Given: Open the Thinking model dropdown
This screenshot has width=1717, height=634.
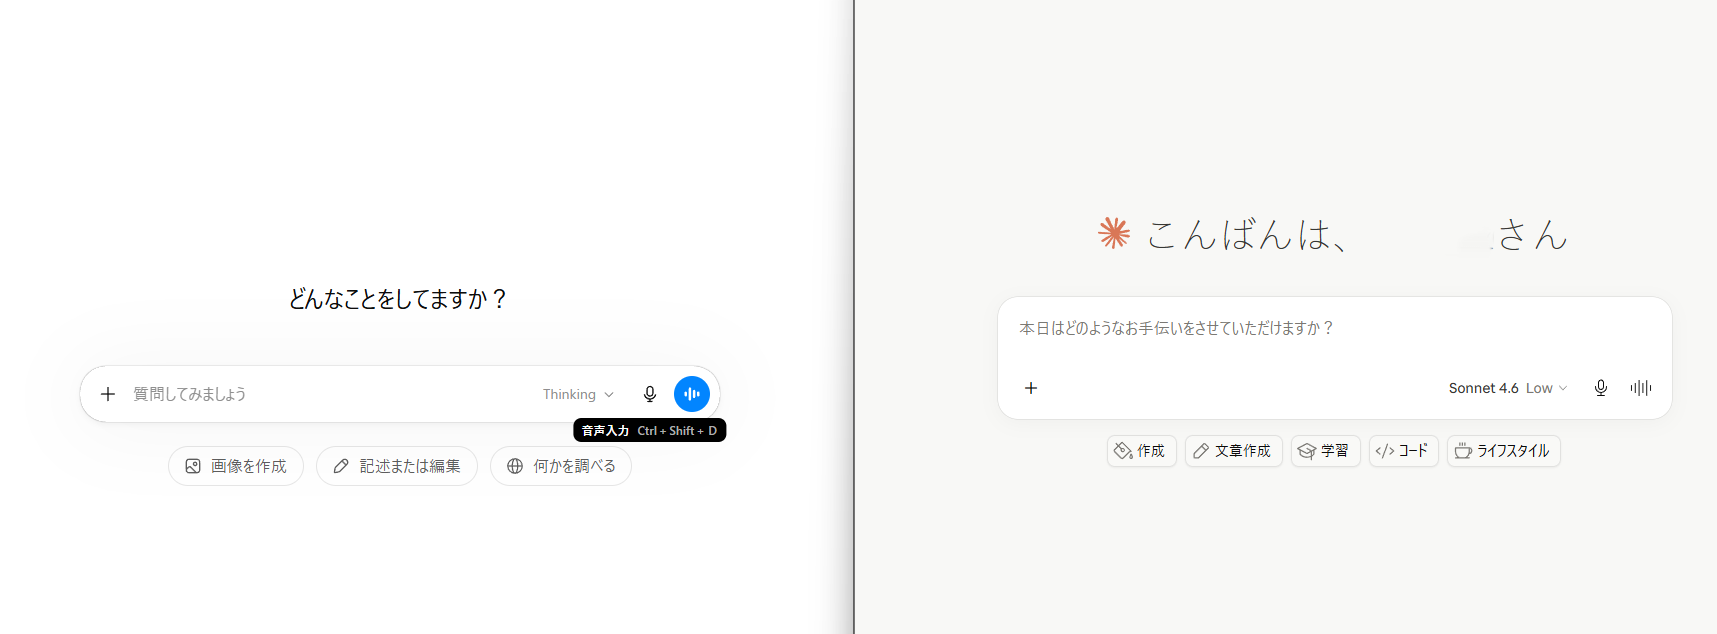Looking at the screenshot, I should tap(578, 394).
